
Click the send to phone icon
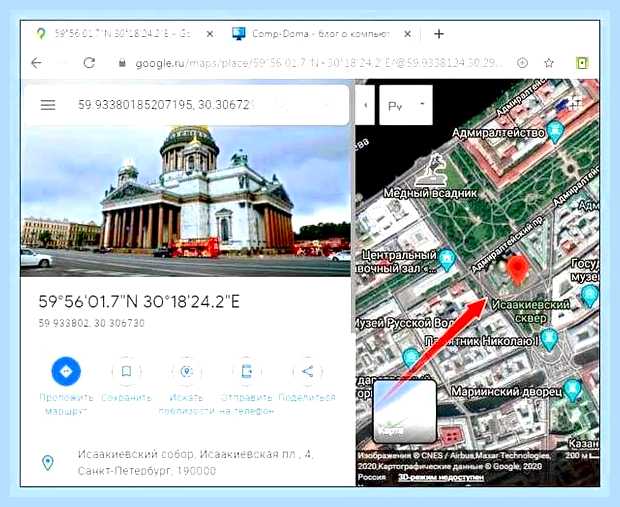pos(247,371)
